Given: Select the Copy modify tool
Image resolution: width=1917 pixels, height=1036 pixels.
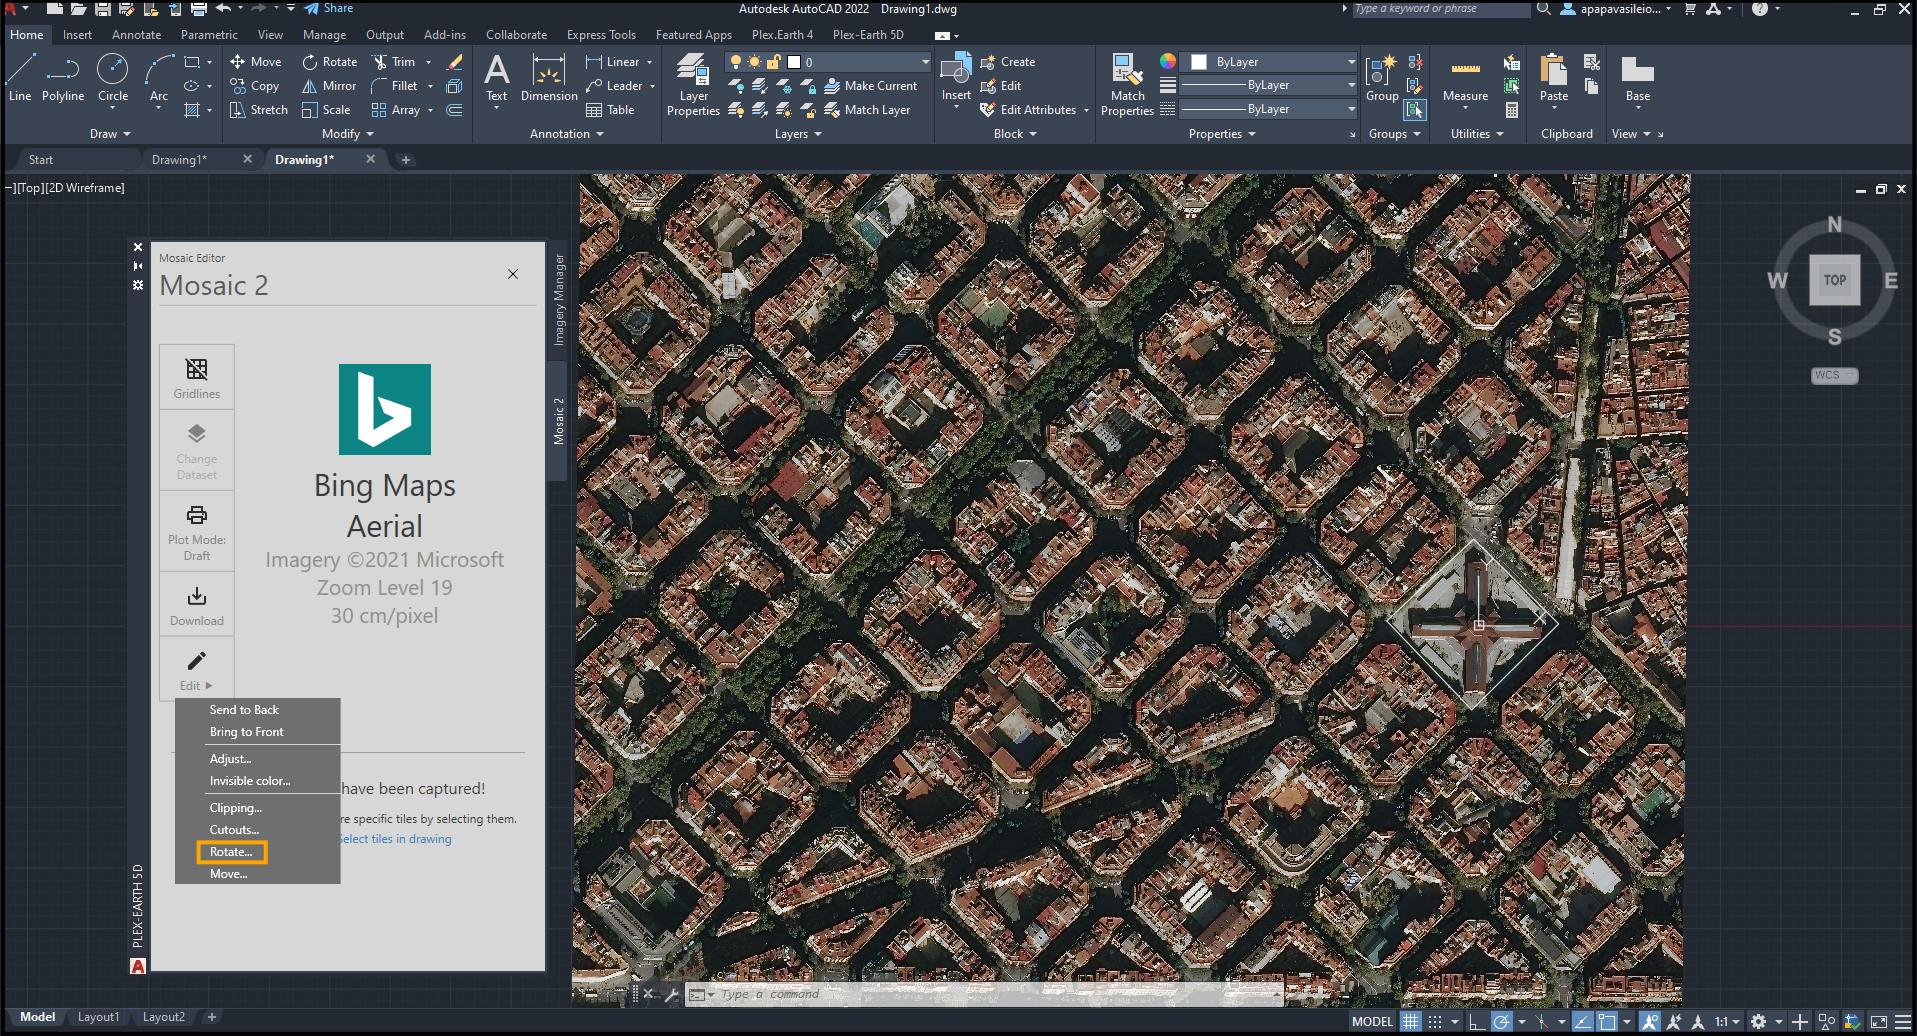Looking at the screenshot, I should pos(254,86).
